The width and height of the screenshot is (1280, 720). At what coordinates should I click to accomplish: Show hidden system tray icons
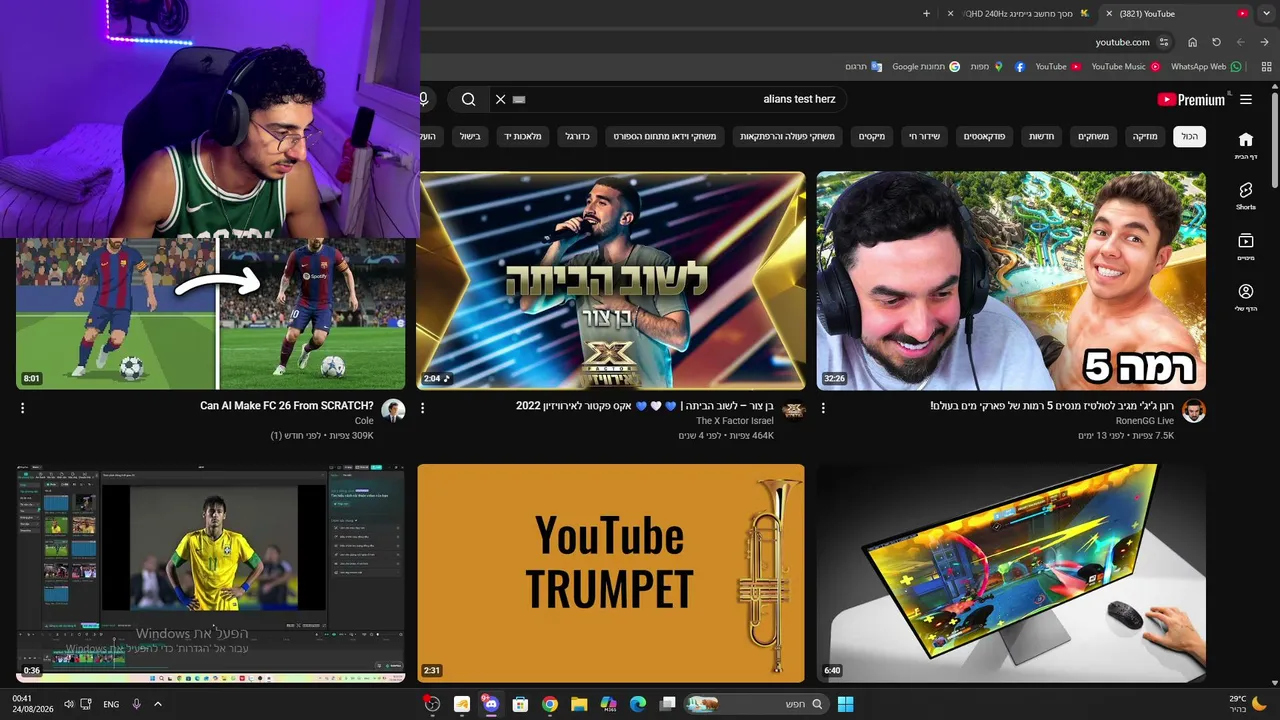157,704
